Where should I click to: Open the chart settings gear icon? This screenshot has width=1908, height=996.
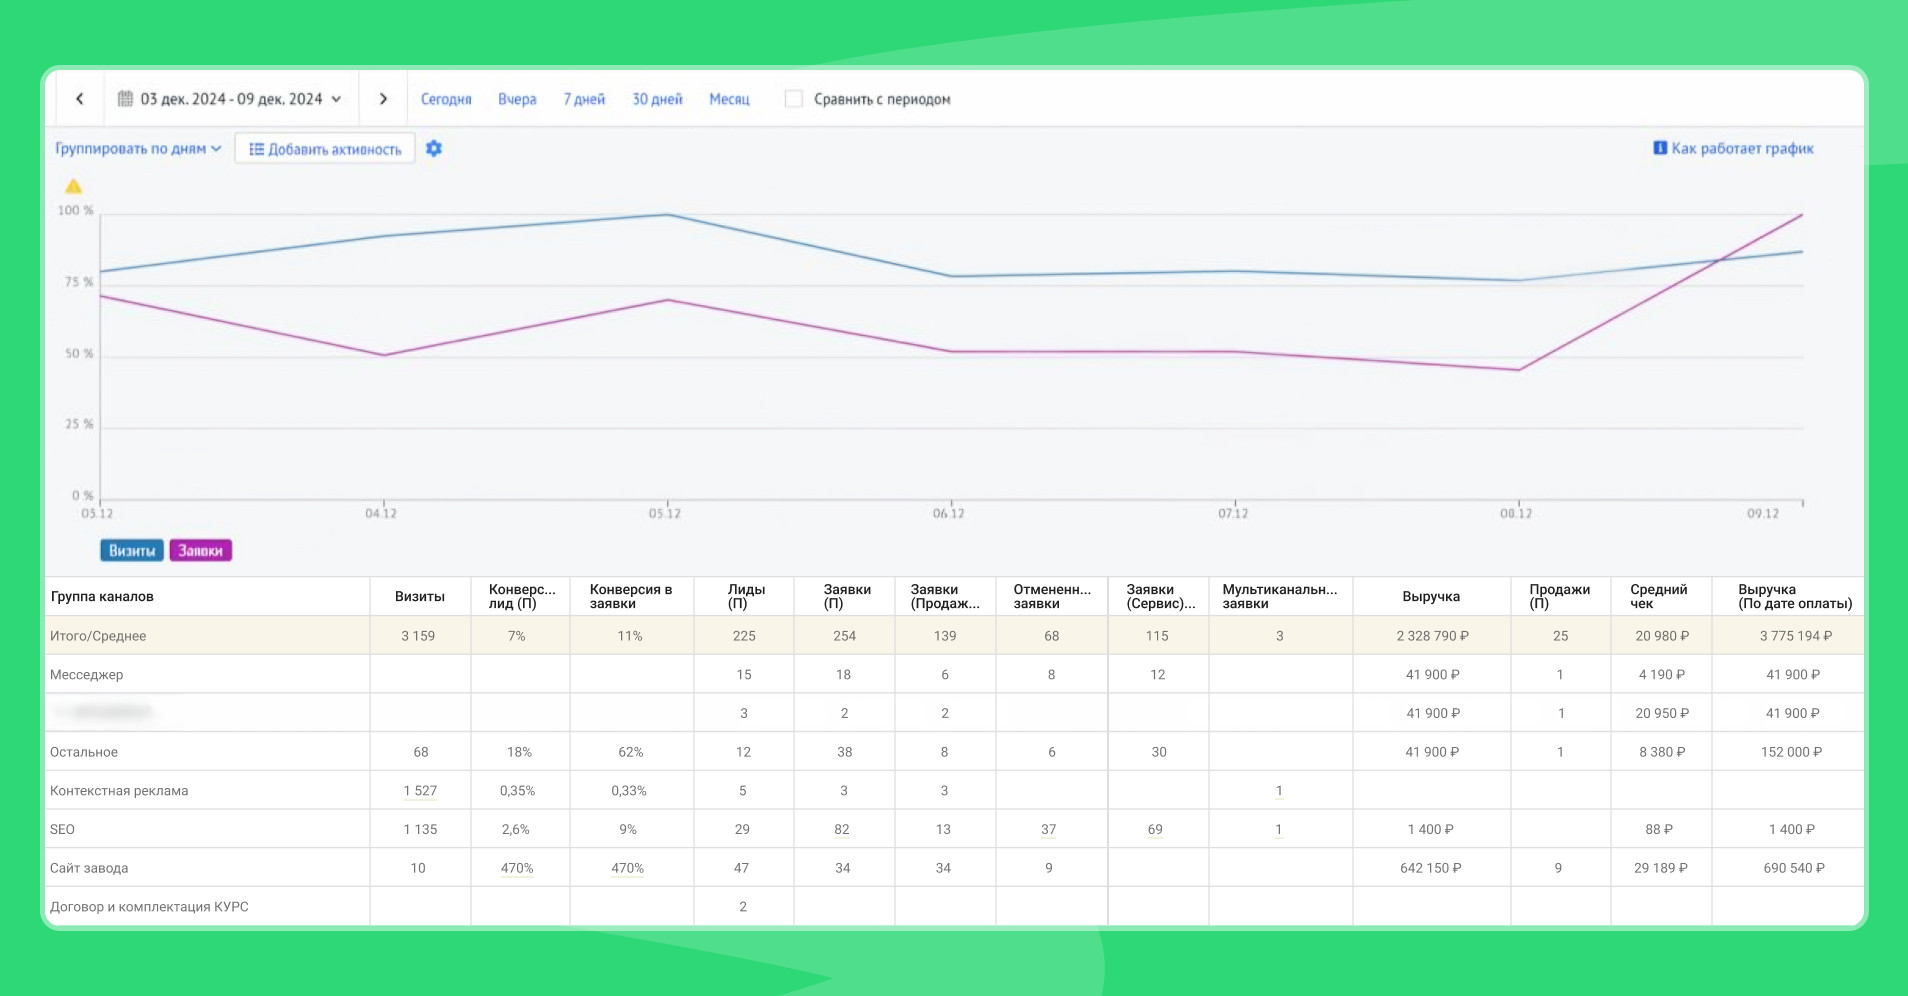click(434, 149)
